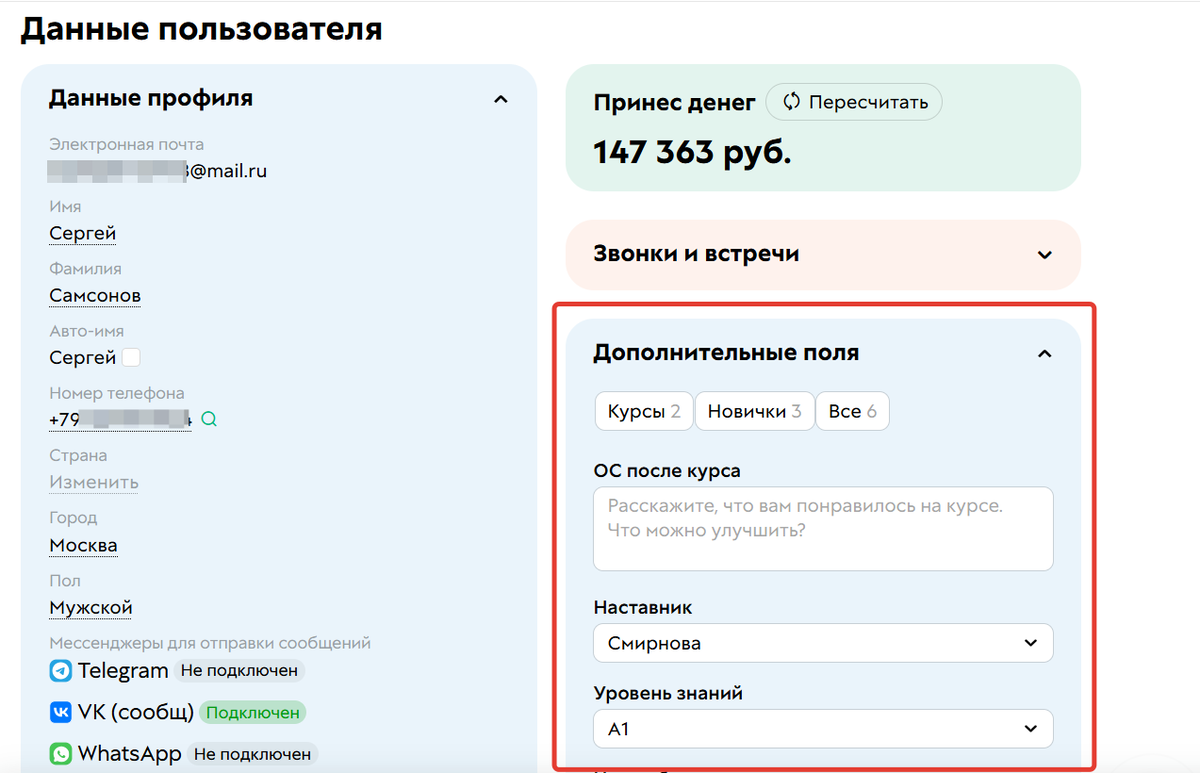This screenshot has width=1200, height=773.
Task: Expand the Звонки и встречи section
Action: pyautogui.click(x=1043, y=255)
